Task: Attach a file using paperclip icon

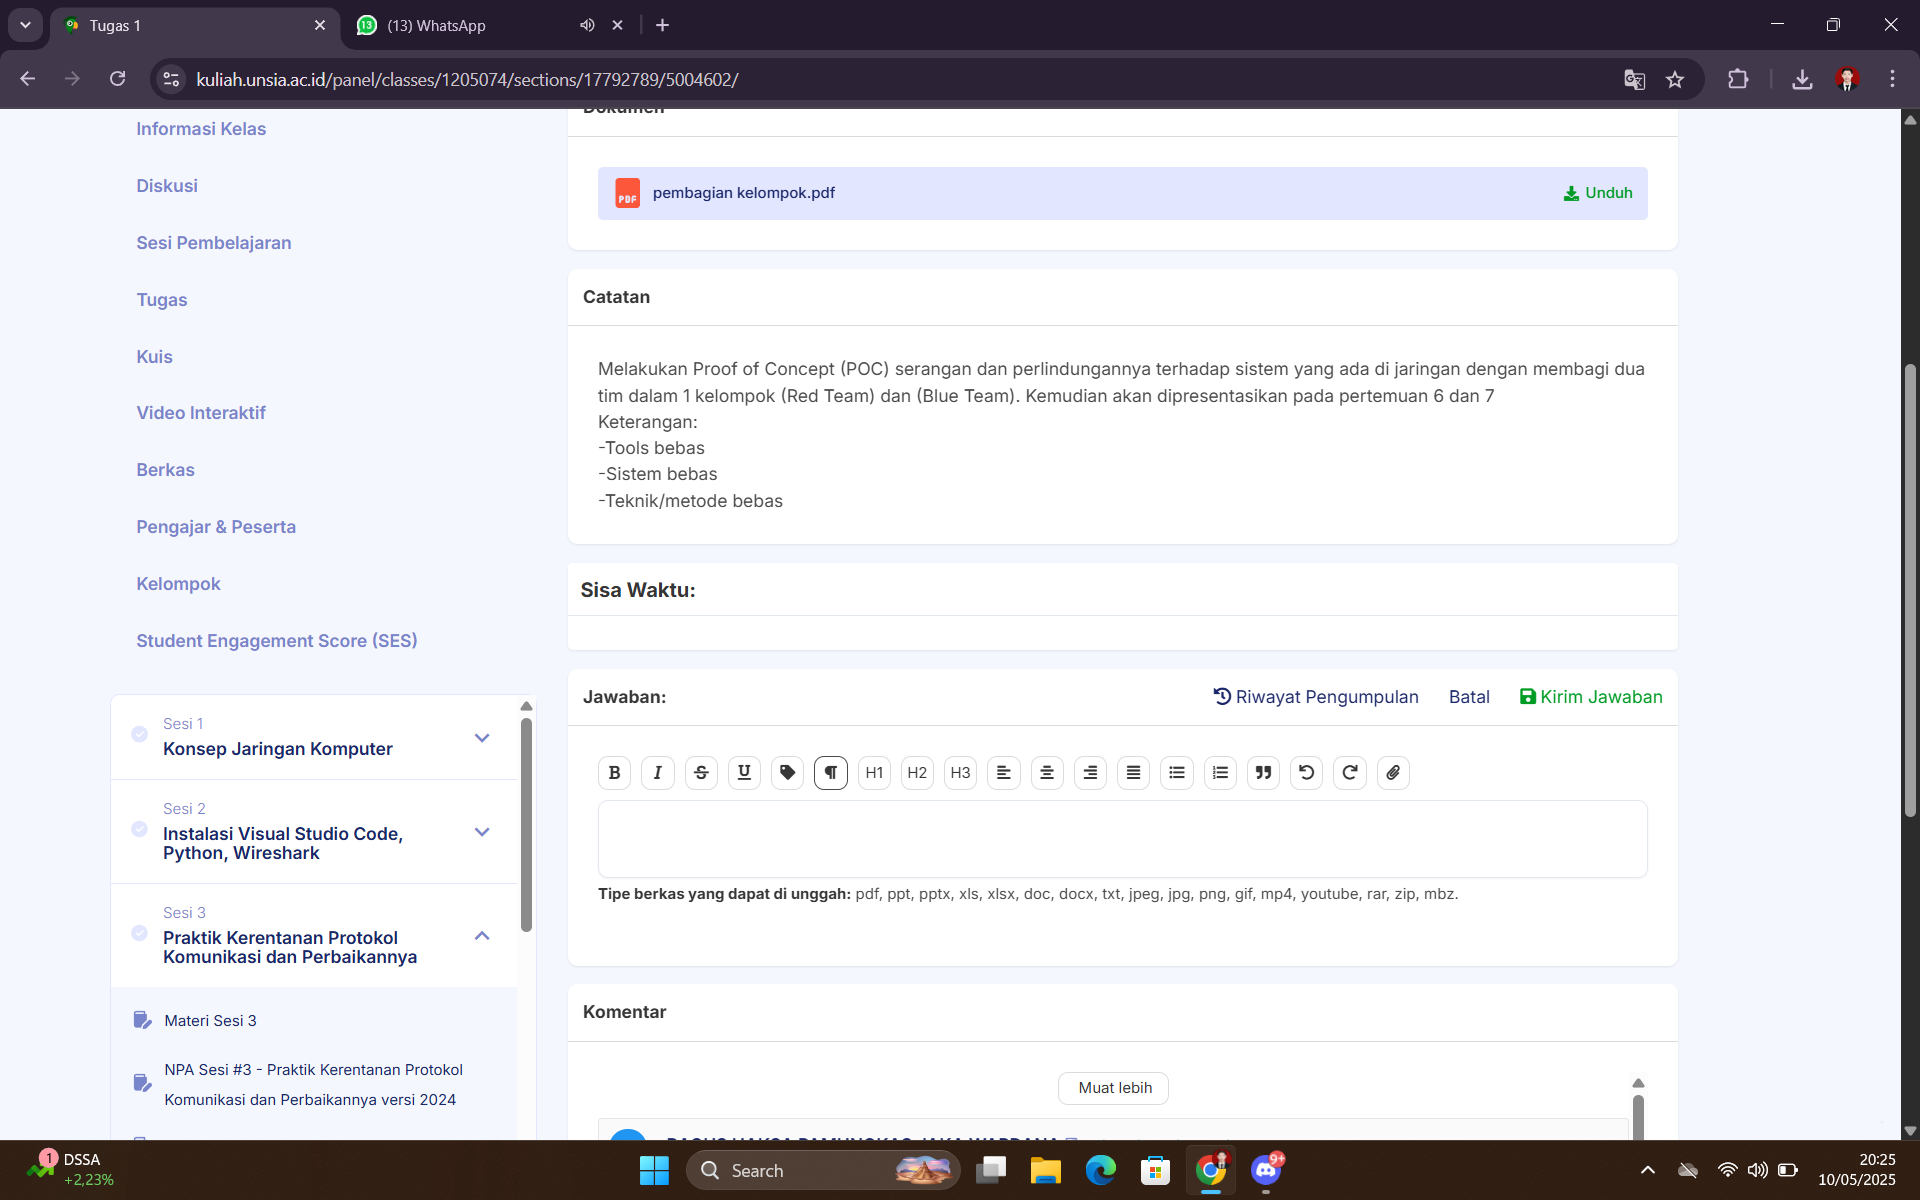Action: pyautogui.click(x=1393, y=772)
